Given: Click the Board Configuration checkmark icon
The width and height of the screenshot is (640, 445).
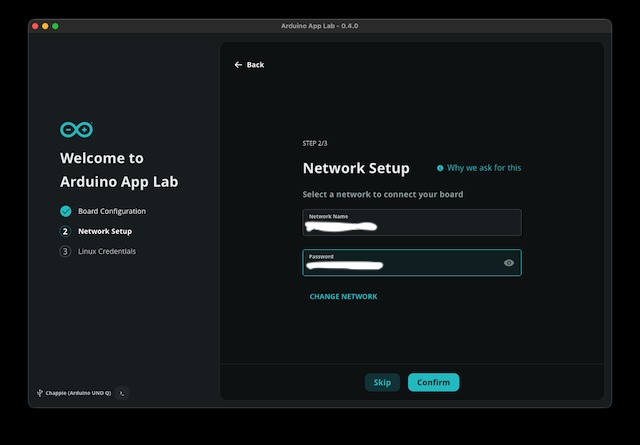Looking at the screenshot, I should point(65,211).
